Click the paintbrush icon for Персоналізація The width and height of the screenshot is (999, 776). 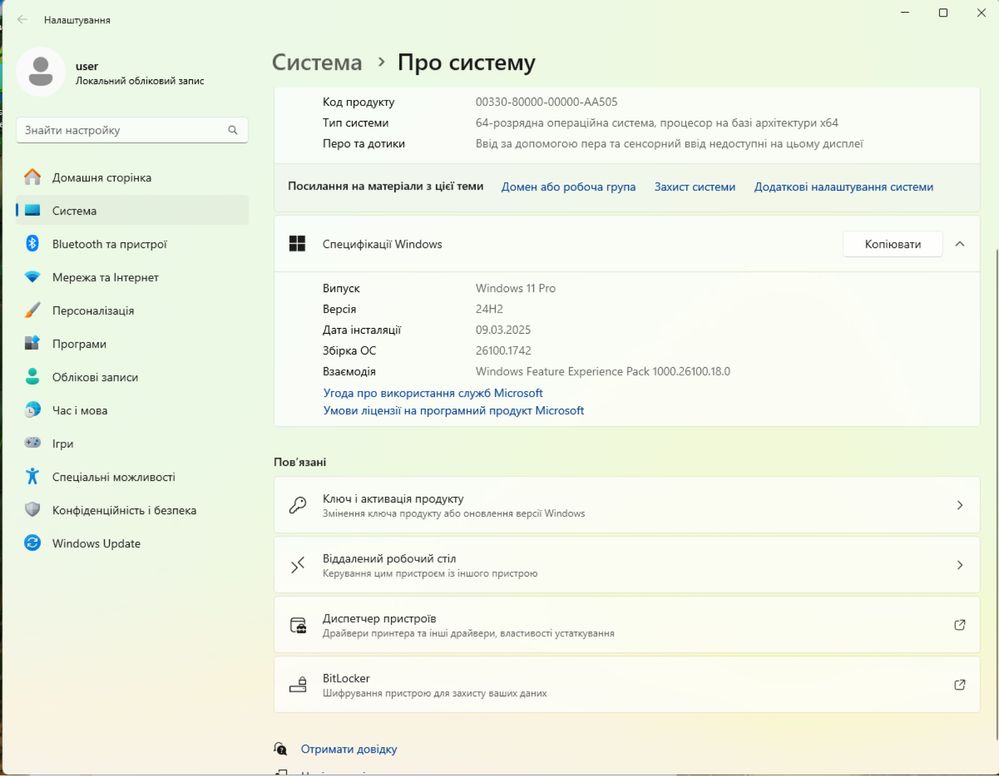[x=32, y=310]
